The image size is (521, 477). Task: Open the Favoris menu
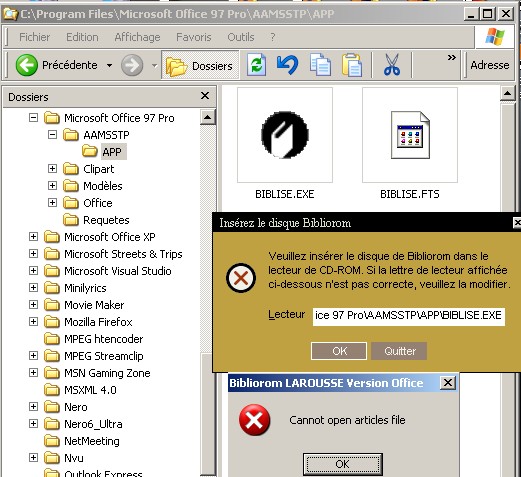[x=194, y=37]
